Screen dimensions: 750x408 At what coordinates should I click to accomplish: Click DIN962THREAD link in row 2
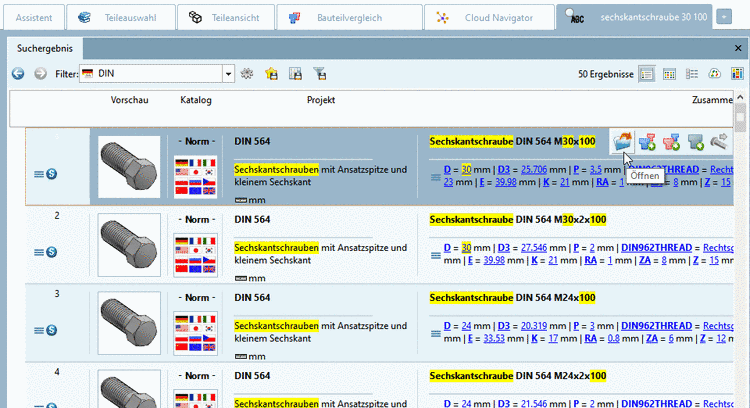[656, 248]
